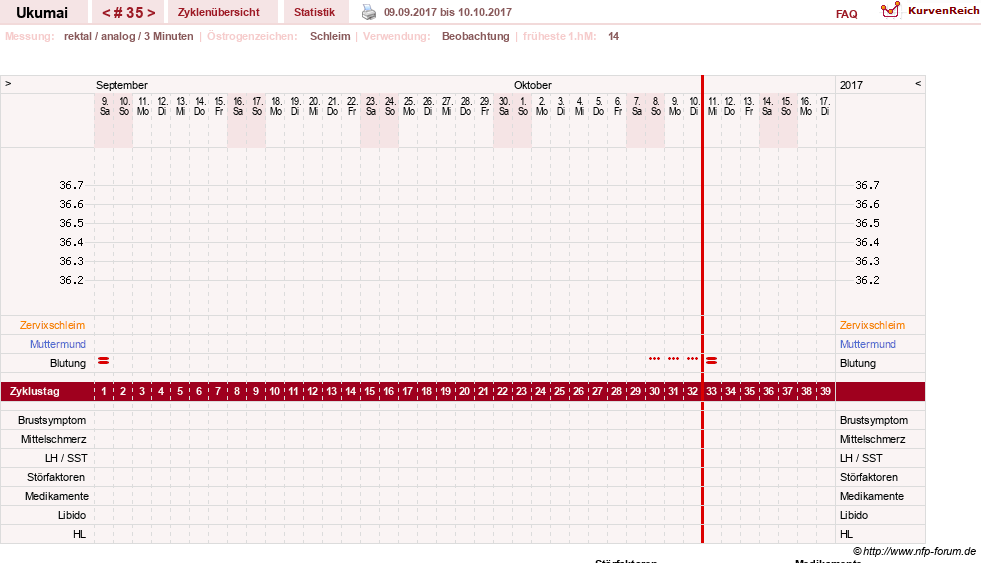Click bleeding marker on cycle day 1

tap(104, 361)
